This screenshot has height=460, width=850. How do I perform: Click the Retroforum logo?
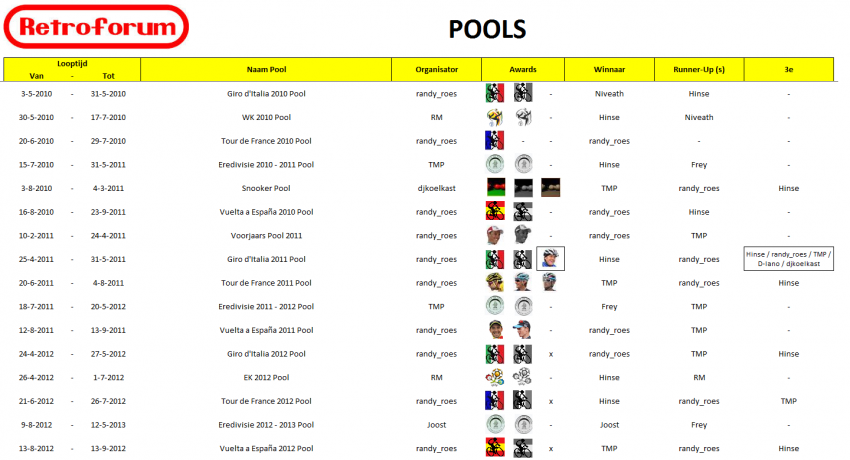click(96, 27)
